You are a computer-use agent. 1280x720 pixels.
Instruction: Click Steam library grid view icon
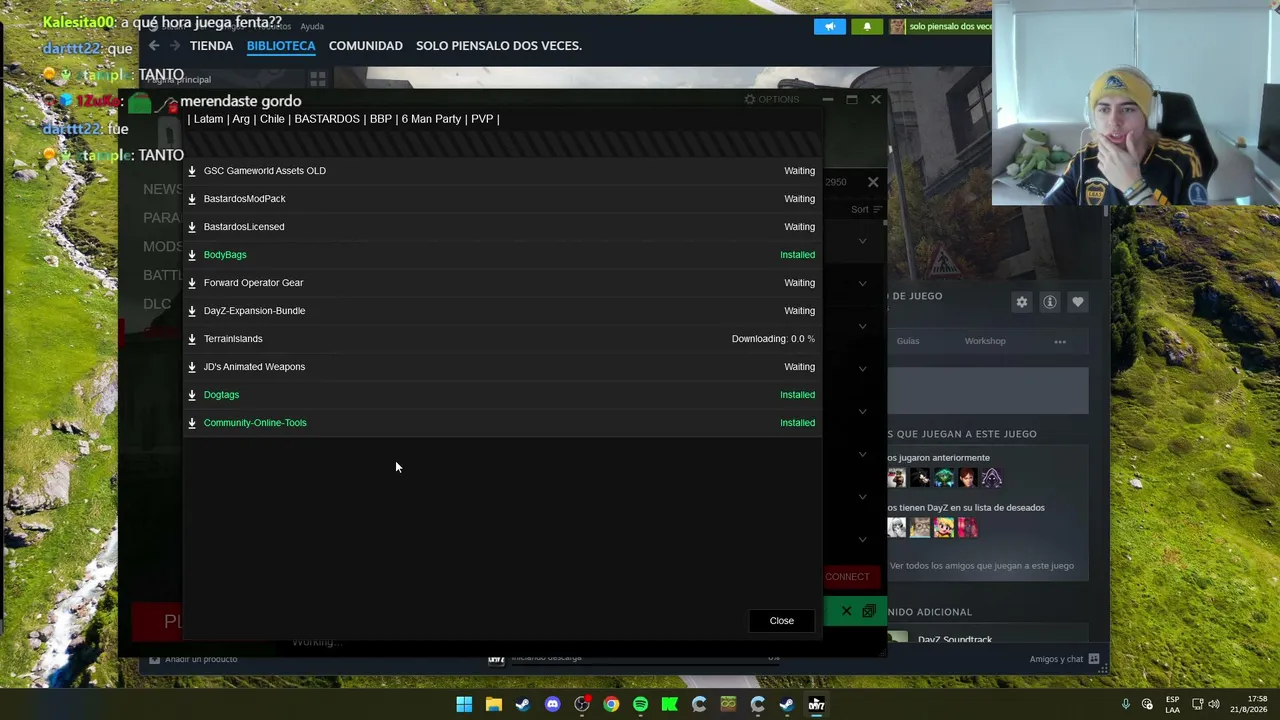click(318, 79)
